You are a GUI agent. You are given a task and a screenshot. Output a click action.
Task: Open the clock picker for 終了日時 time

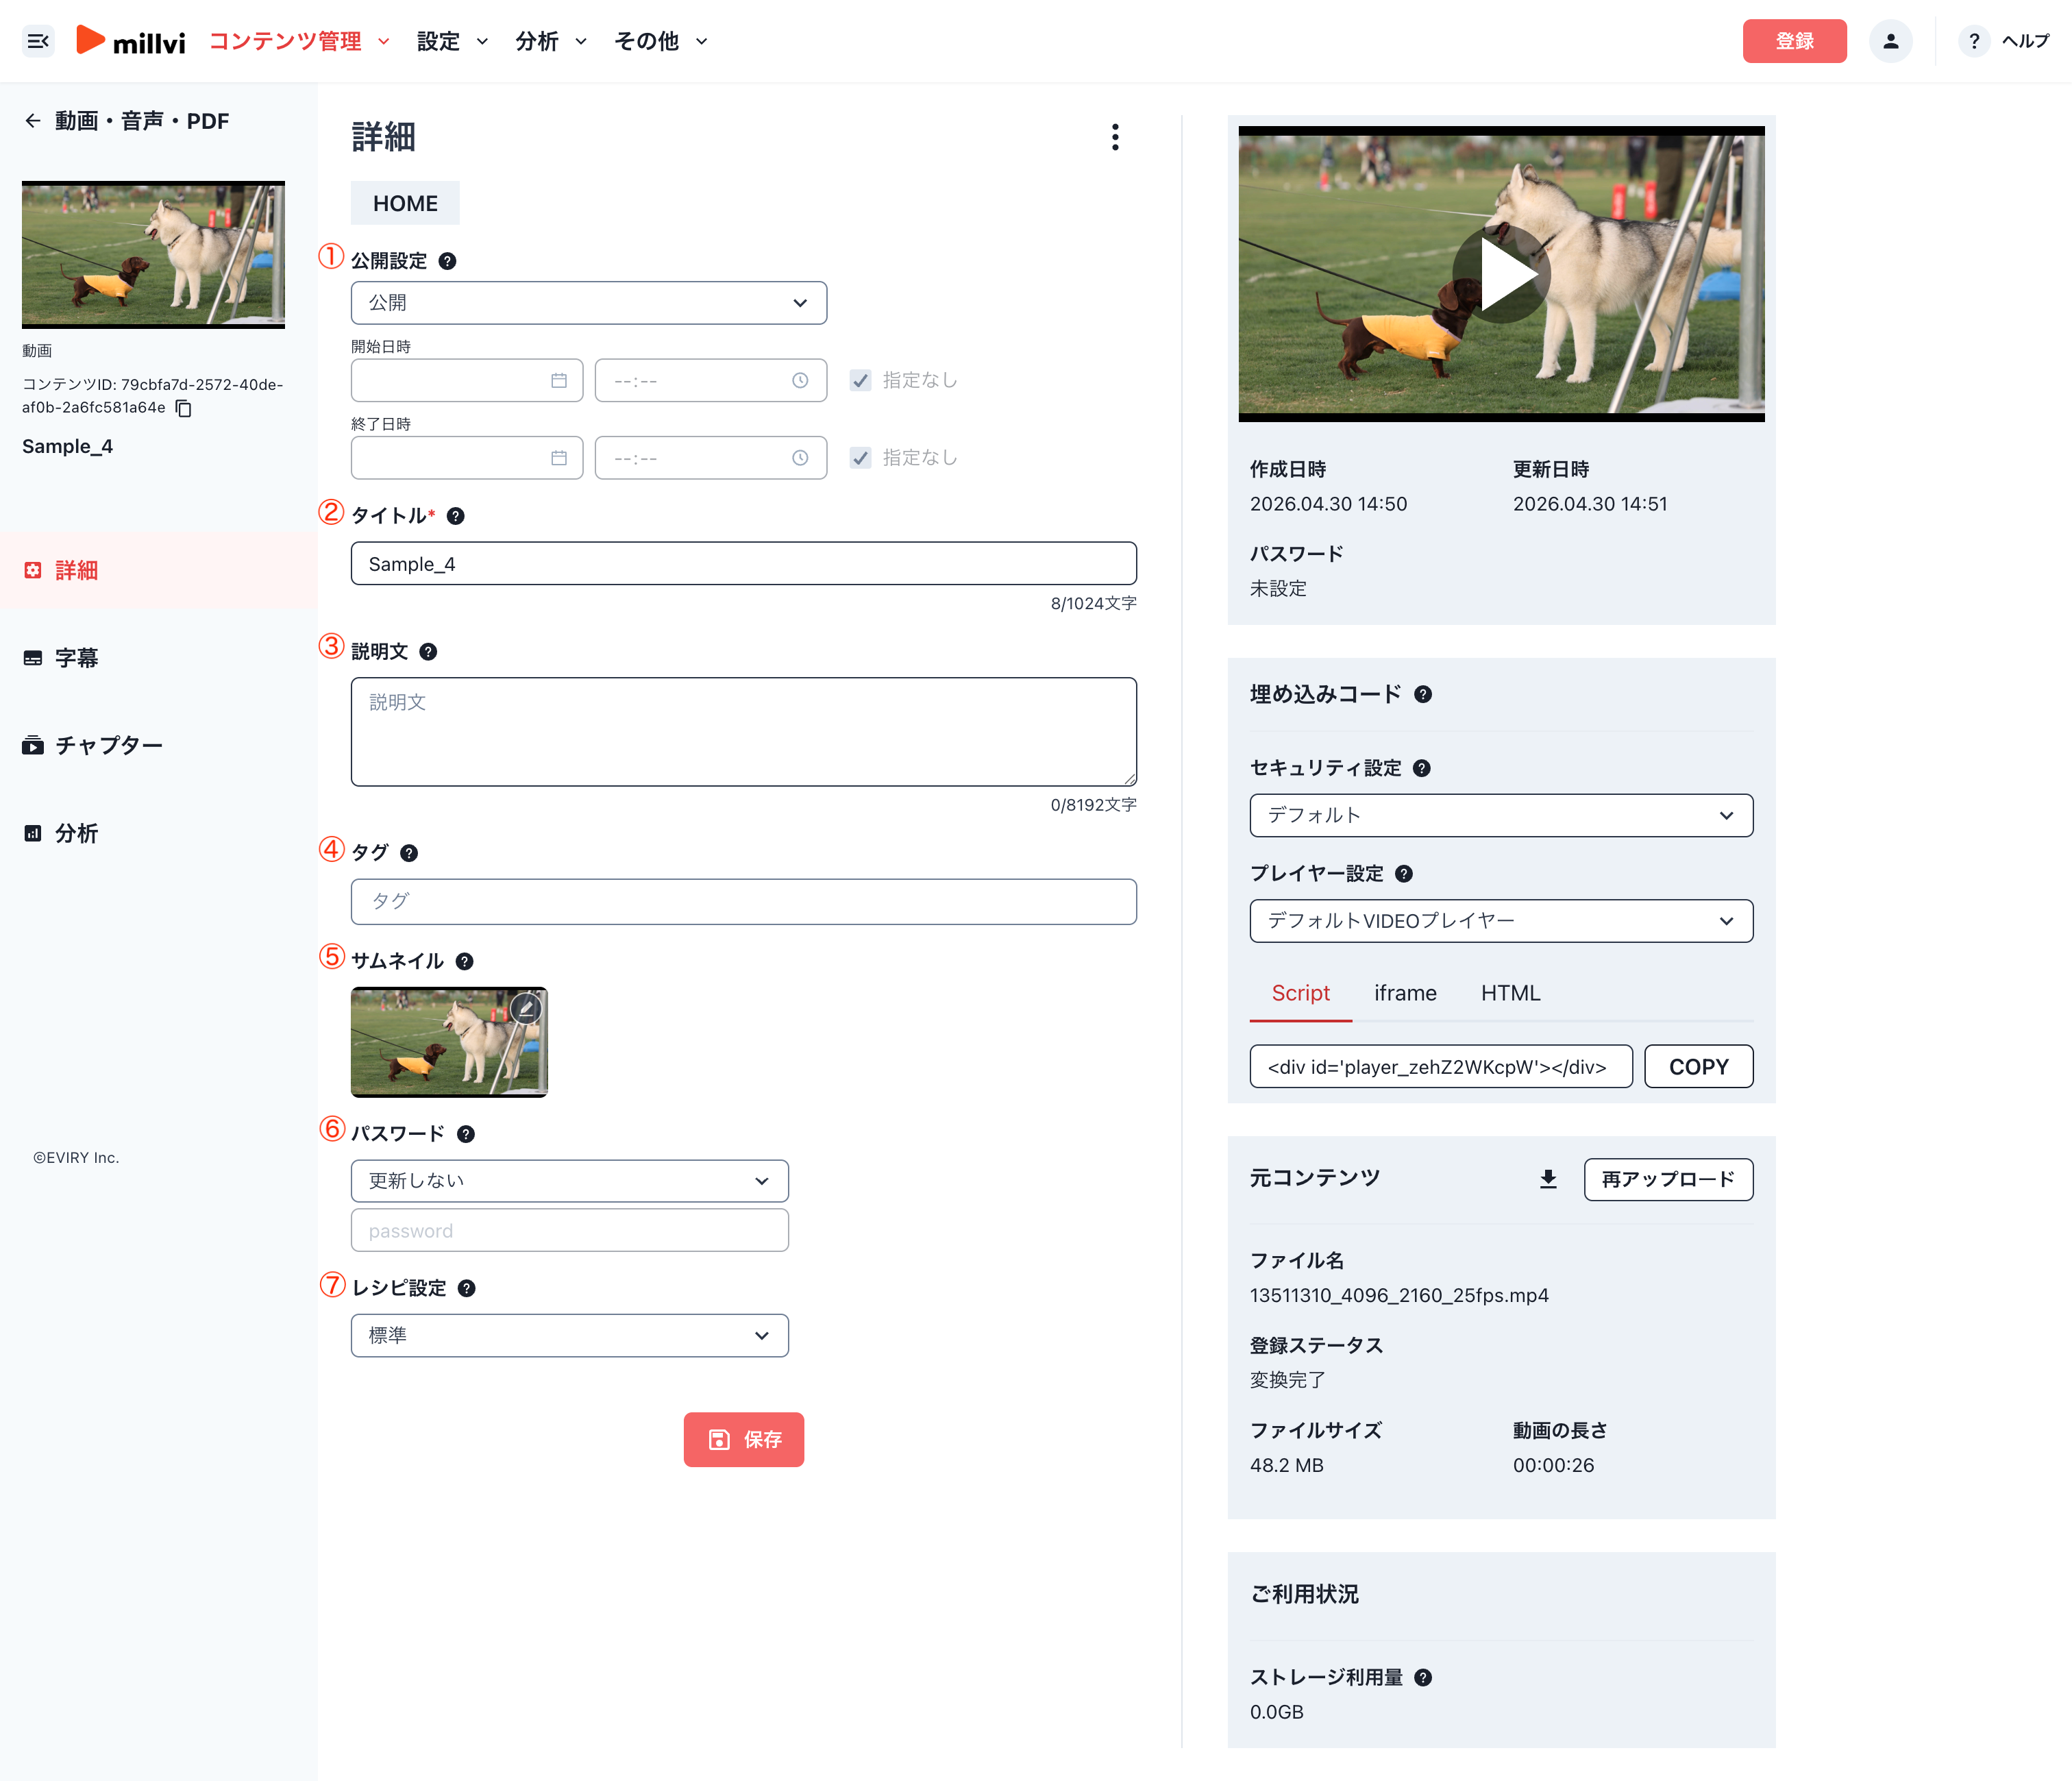point(800,458)
